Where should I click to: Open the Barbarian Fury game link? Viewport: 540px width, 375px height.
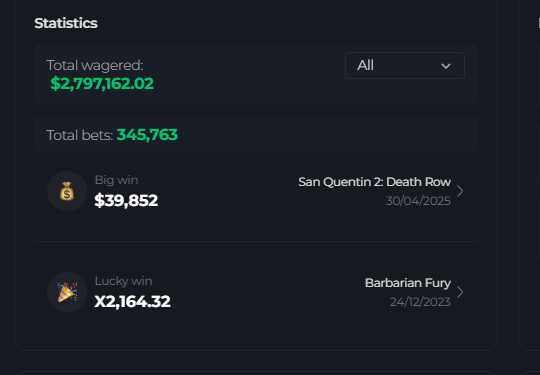408,283
